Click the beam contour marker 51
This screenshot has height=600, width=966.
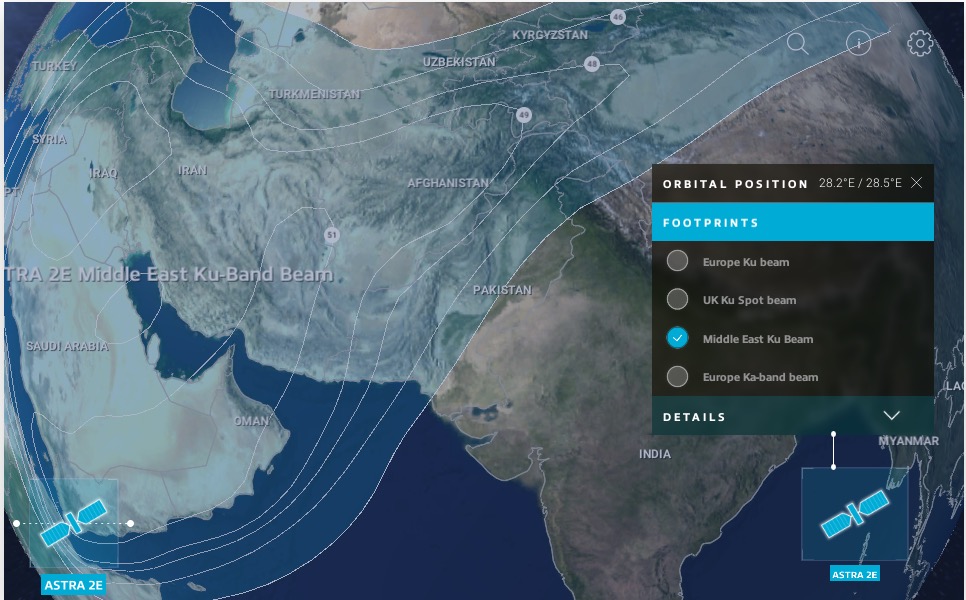pos(331,235)
